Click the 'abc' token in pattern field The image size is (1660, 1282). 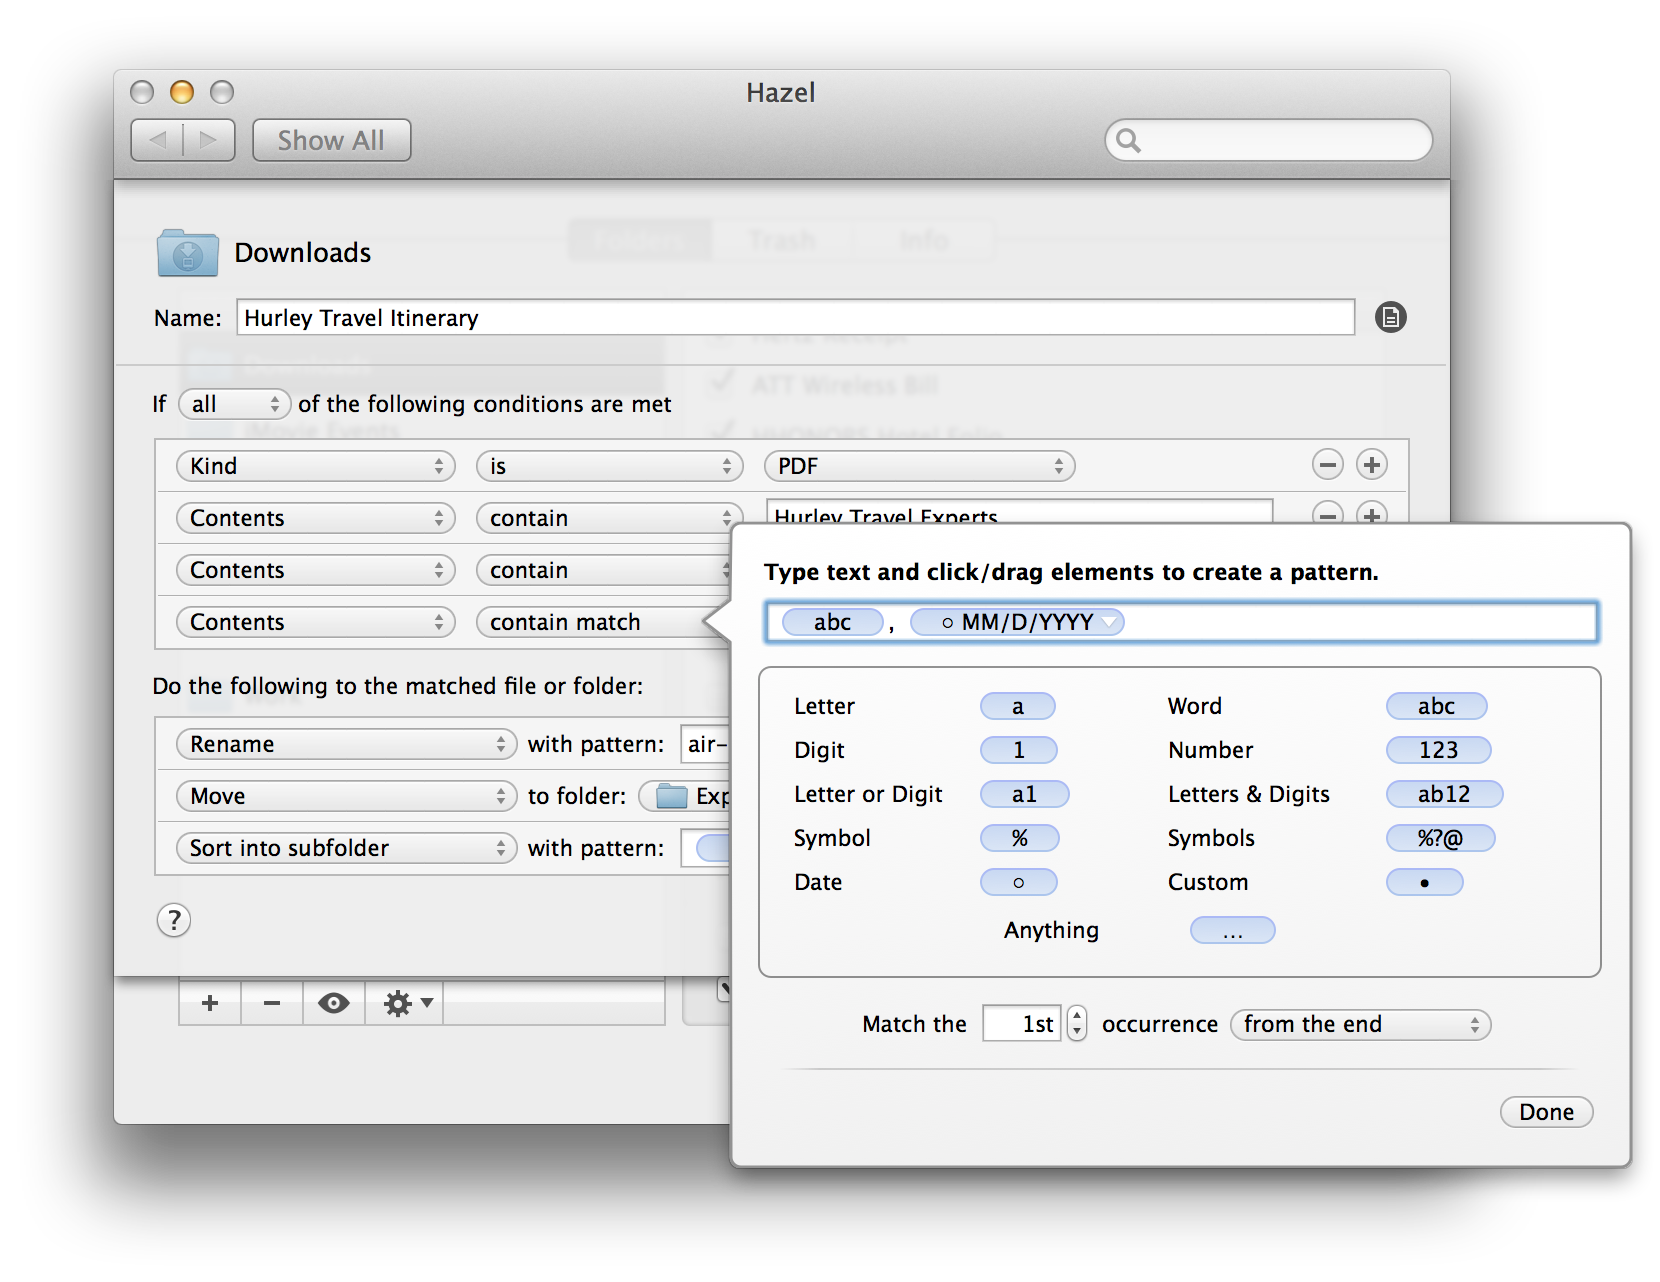coord(833,622)
